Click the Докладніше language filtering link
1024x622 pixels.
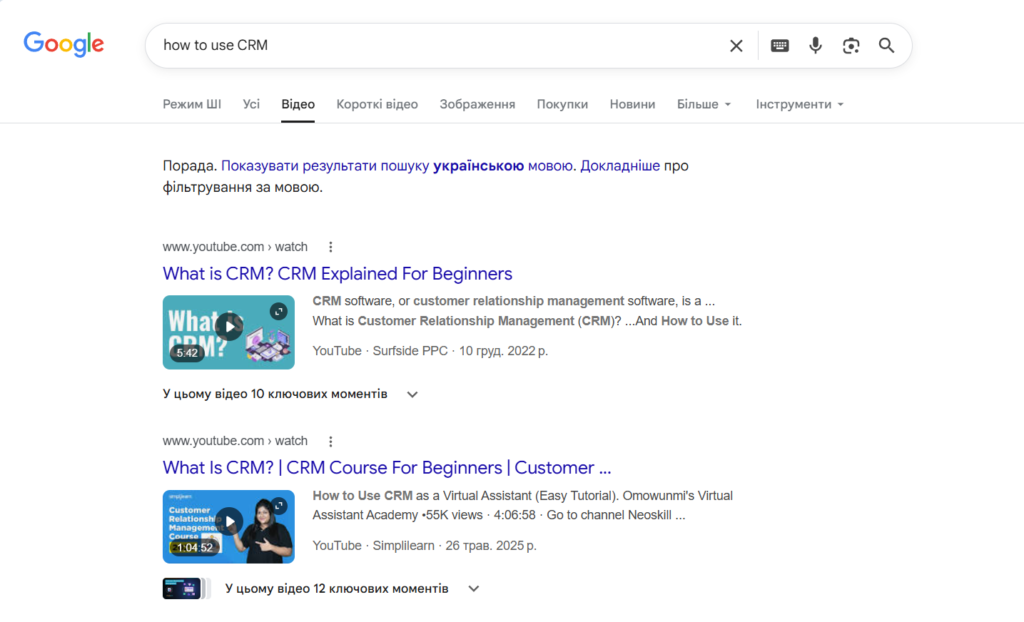tap(620, 166)
